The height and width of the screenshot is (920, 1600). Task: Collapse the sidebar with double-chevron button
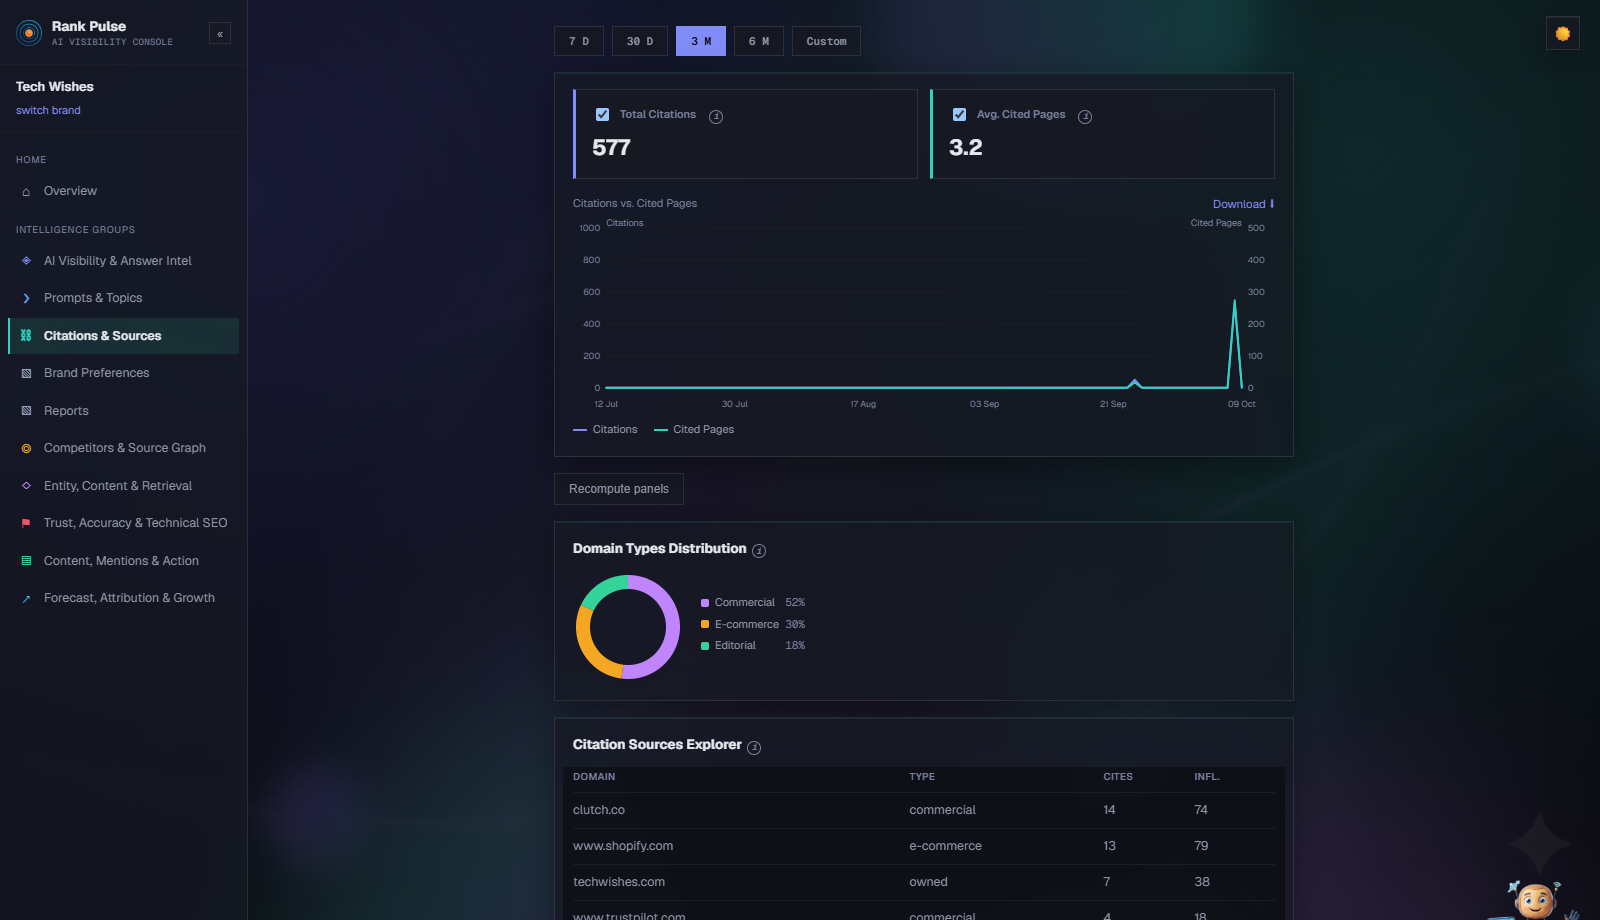click(220, 34)
